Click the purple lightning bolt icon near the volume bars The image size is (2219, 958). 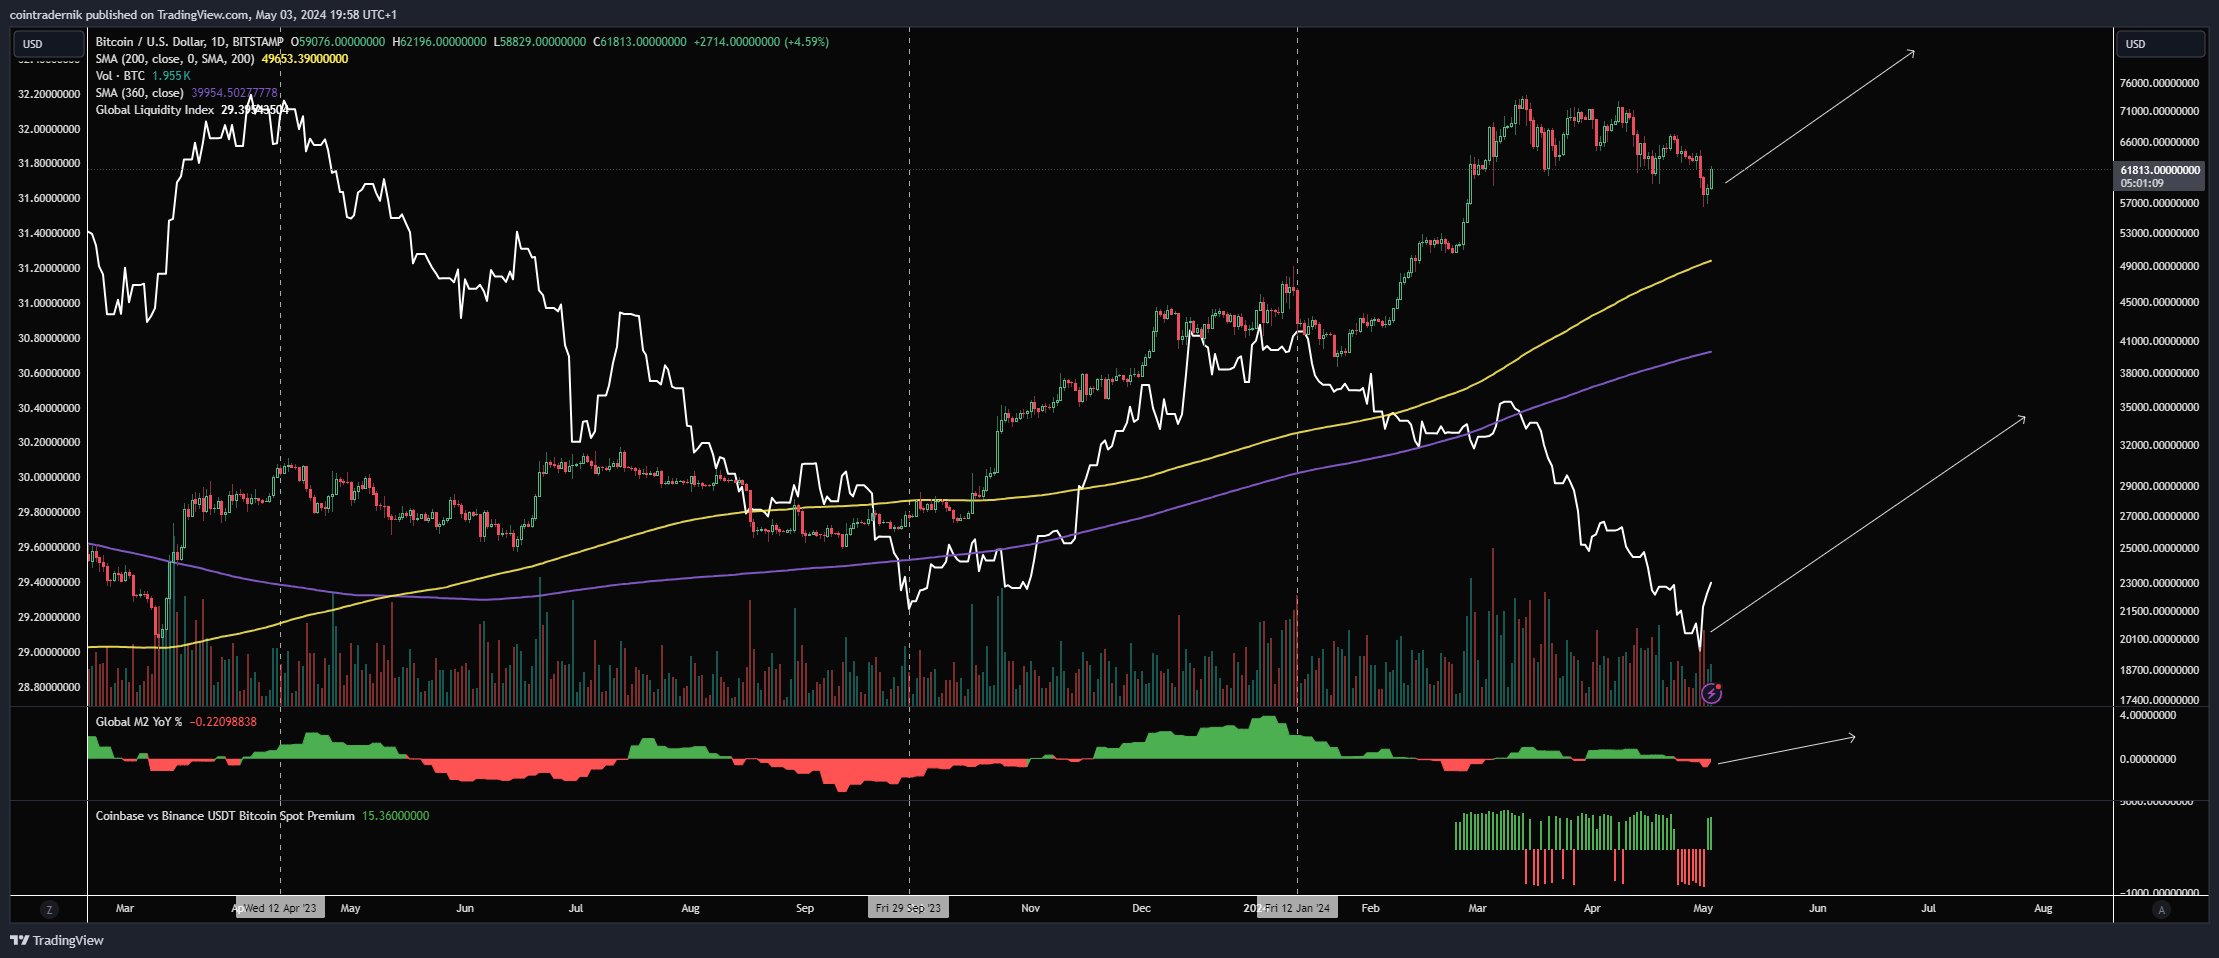point(1711,692)
